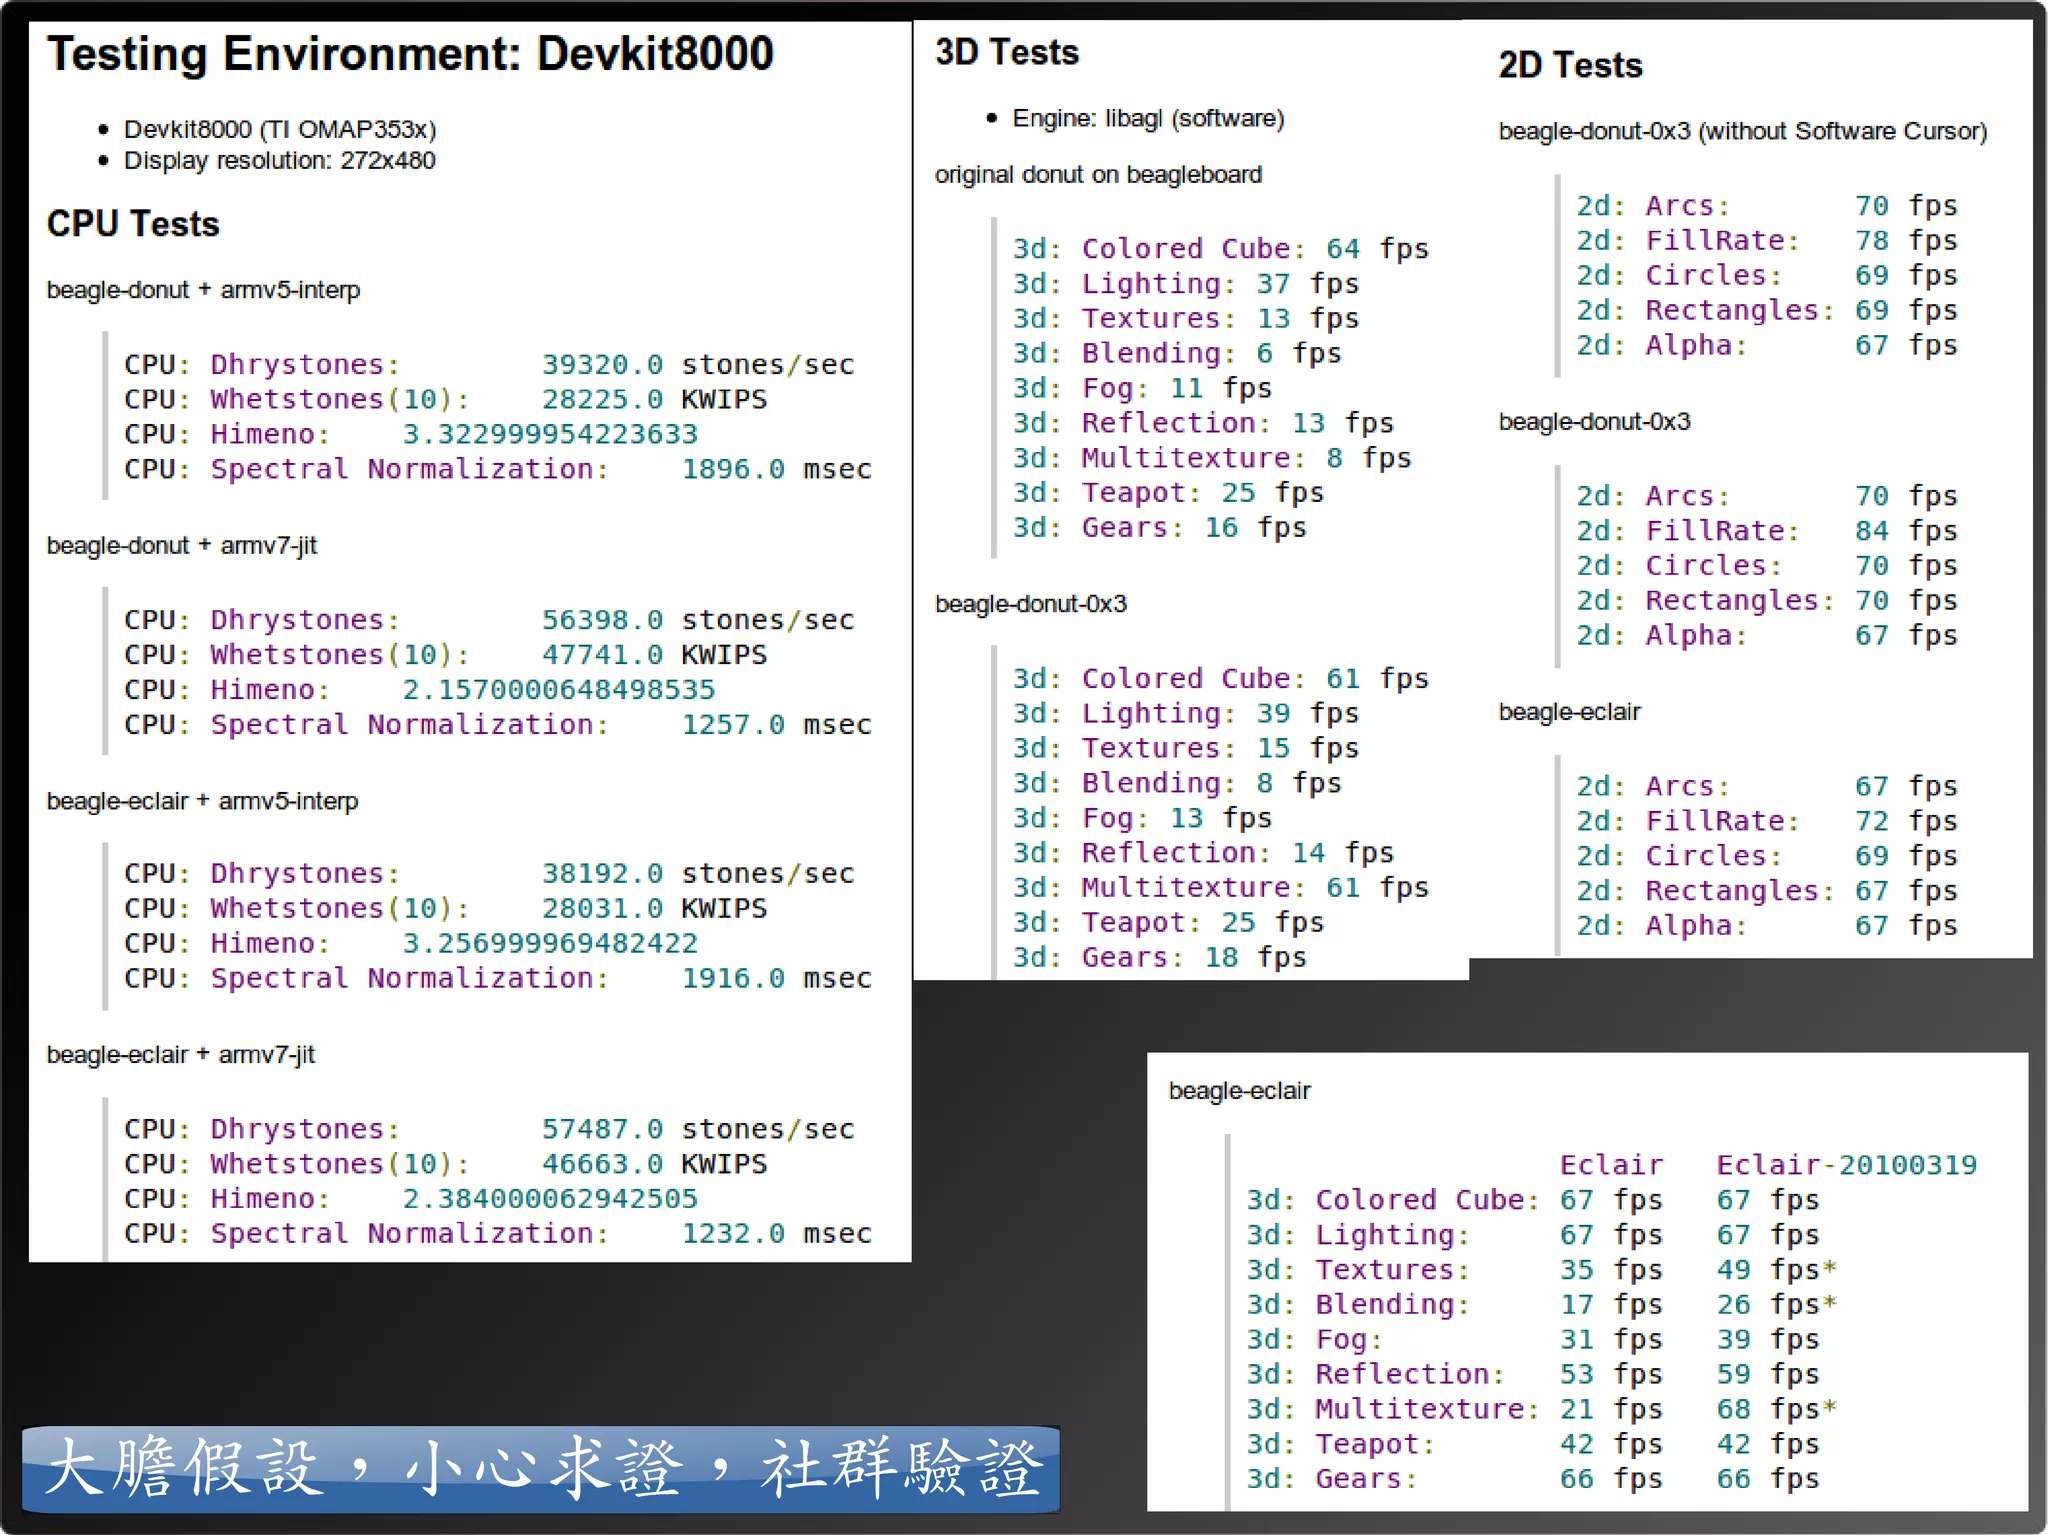Click the 'CPU Tests' heading
Viewport: 2048px width, 1535px height.
click(x=133, y=224)
